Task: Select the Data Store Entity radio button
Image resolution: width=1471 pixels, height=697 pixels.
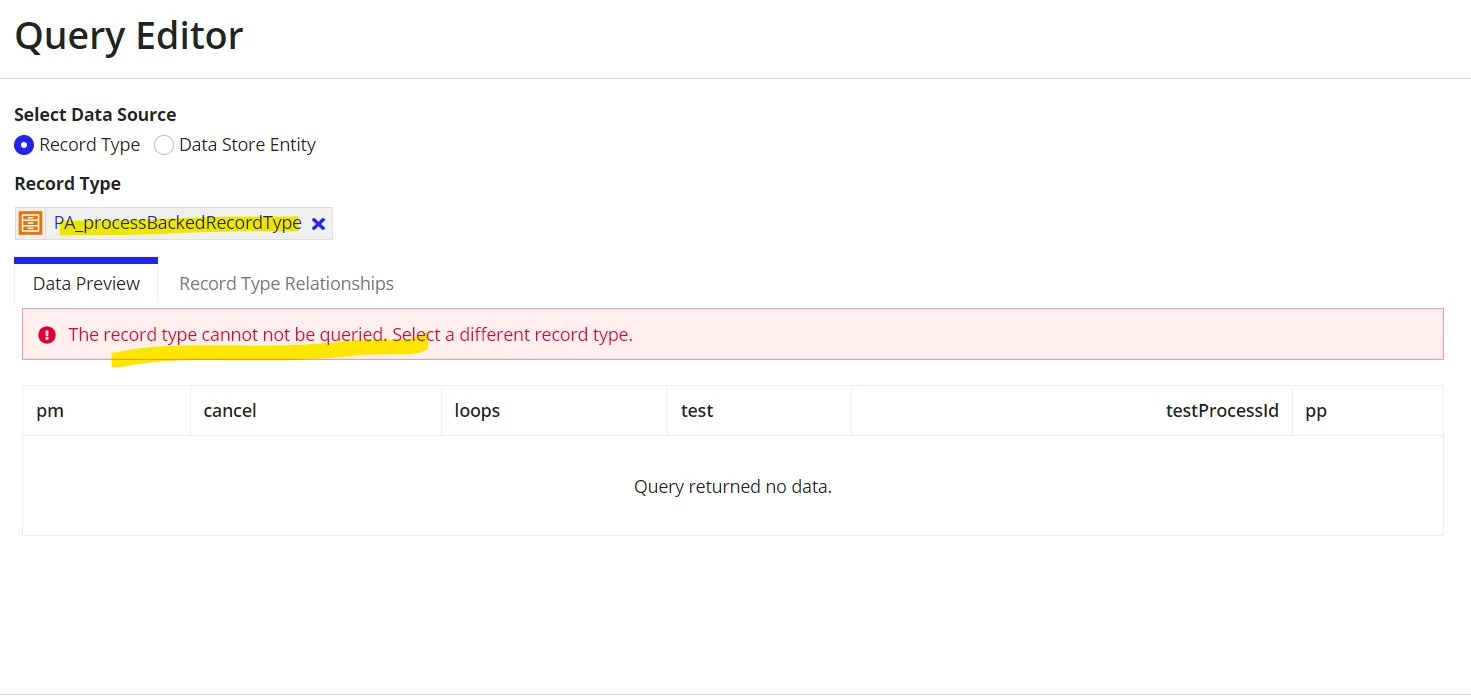Action: (x=164, y=145)
